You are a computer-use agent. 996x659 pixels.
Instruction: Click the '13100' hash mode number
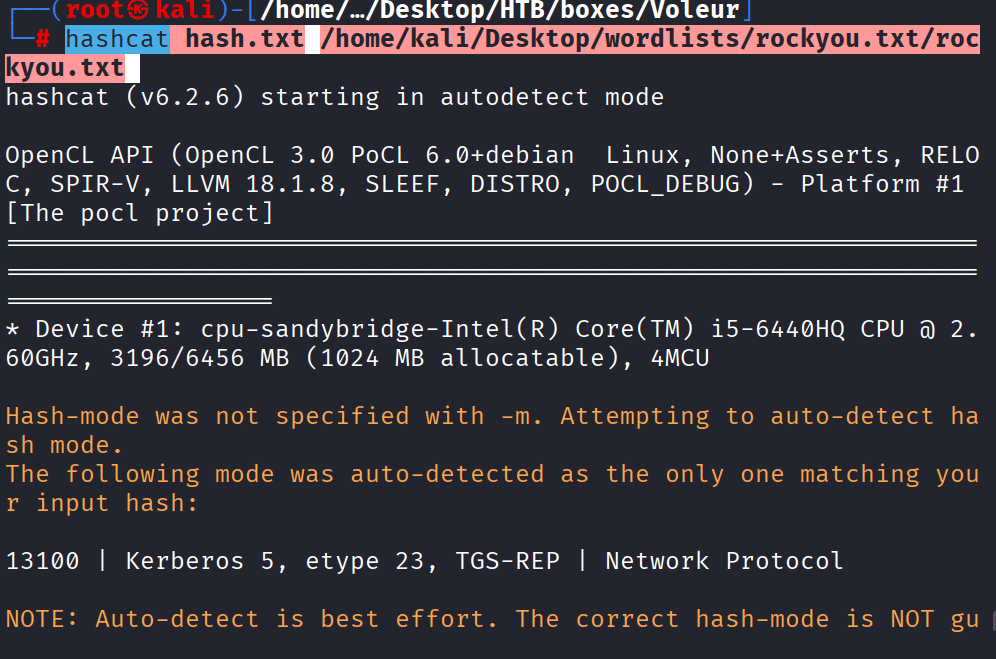click(x=42, y=561)
